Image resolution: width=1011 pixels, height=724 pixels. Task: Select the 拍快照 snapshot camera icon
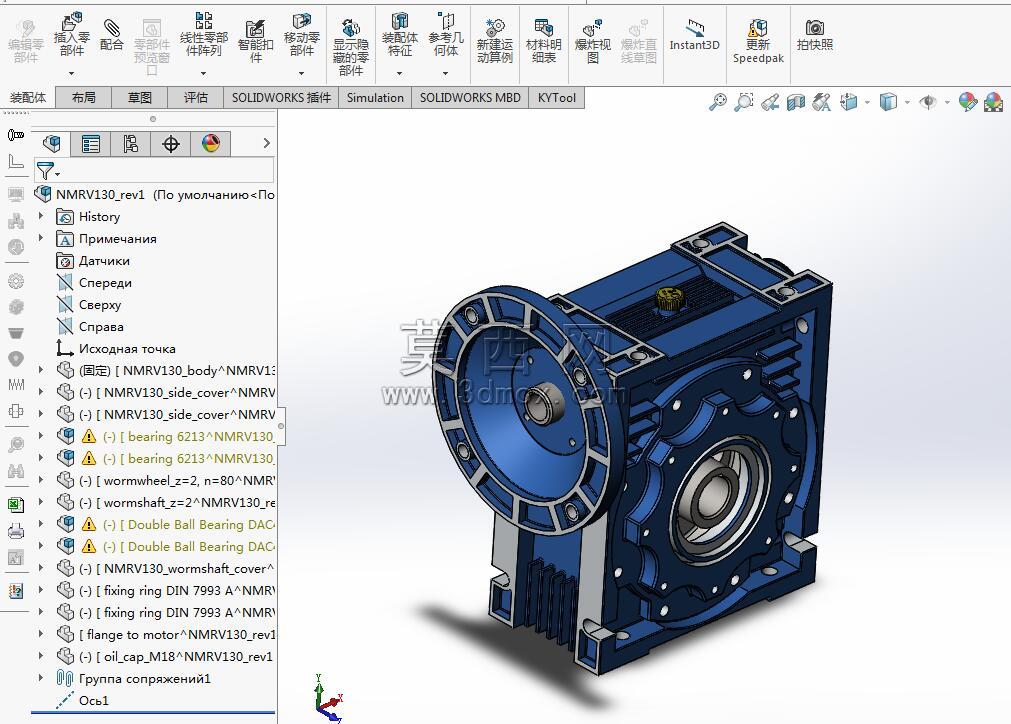814,35
